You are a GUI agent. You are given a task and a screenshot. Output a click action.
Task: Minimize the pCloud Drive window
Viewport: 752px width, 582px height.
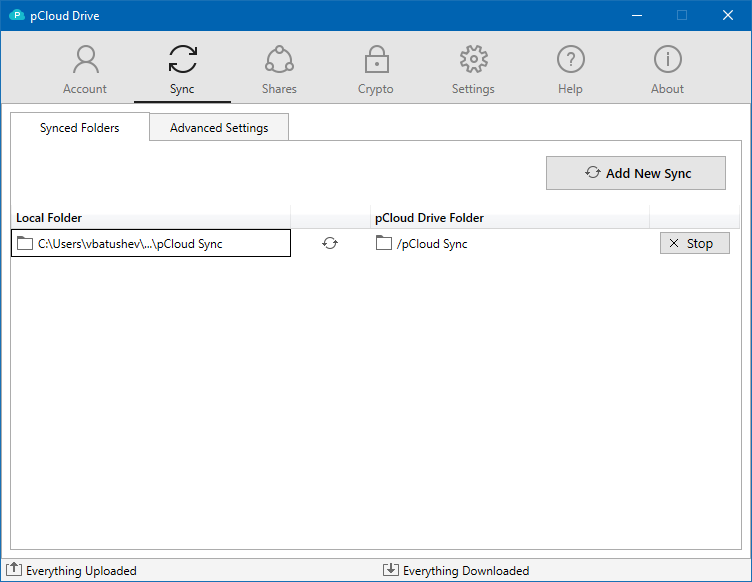click(x=637, y=15)
